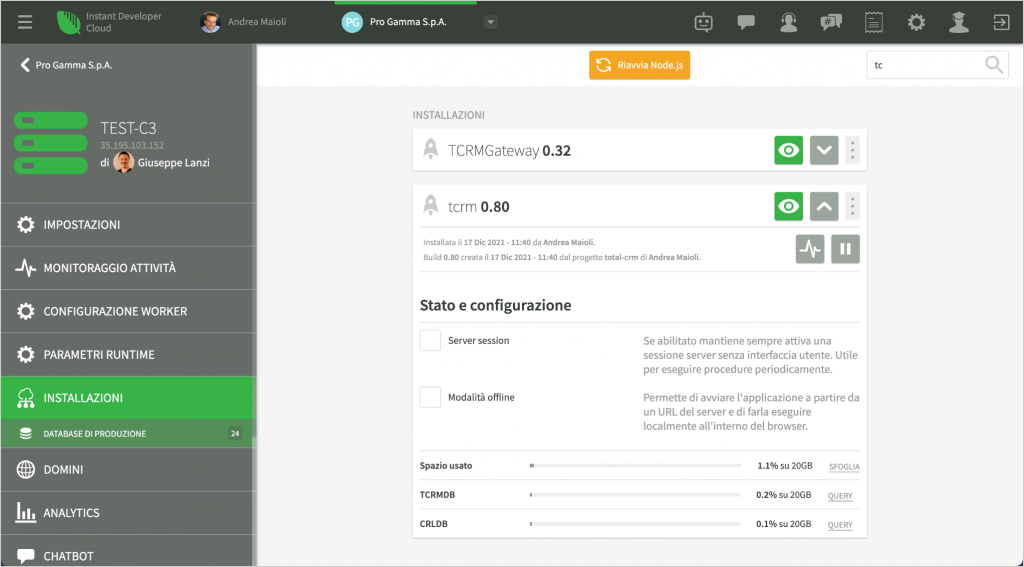Click the Instant Developer Cloud leaf logo
Viewport: 1024px width, 567px height.
pos(68,22)
